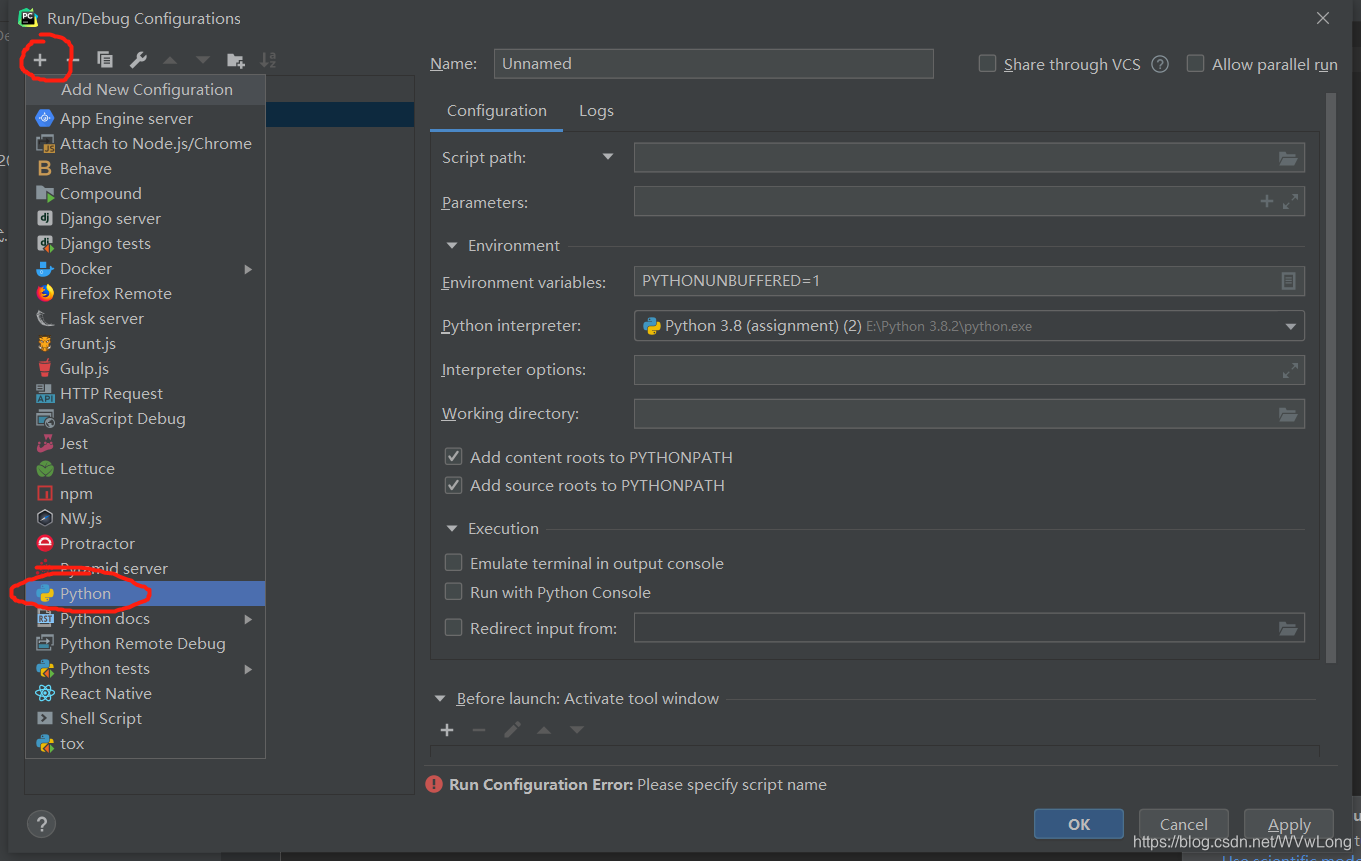The width and height of the screenshot is (1361, 861).
Task: Click the plus icon in the Parameters field
Action: (1266, 201)
